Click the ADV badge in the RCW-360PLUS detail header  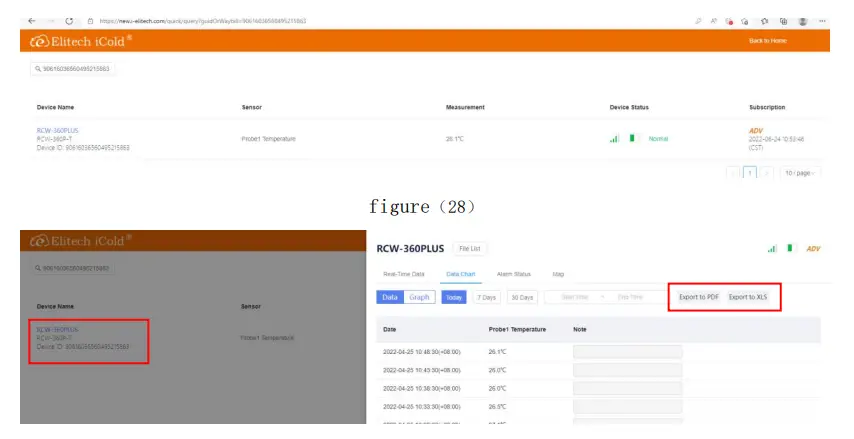(813, 249)
